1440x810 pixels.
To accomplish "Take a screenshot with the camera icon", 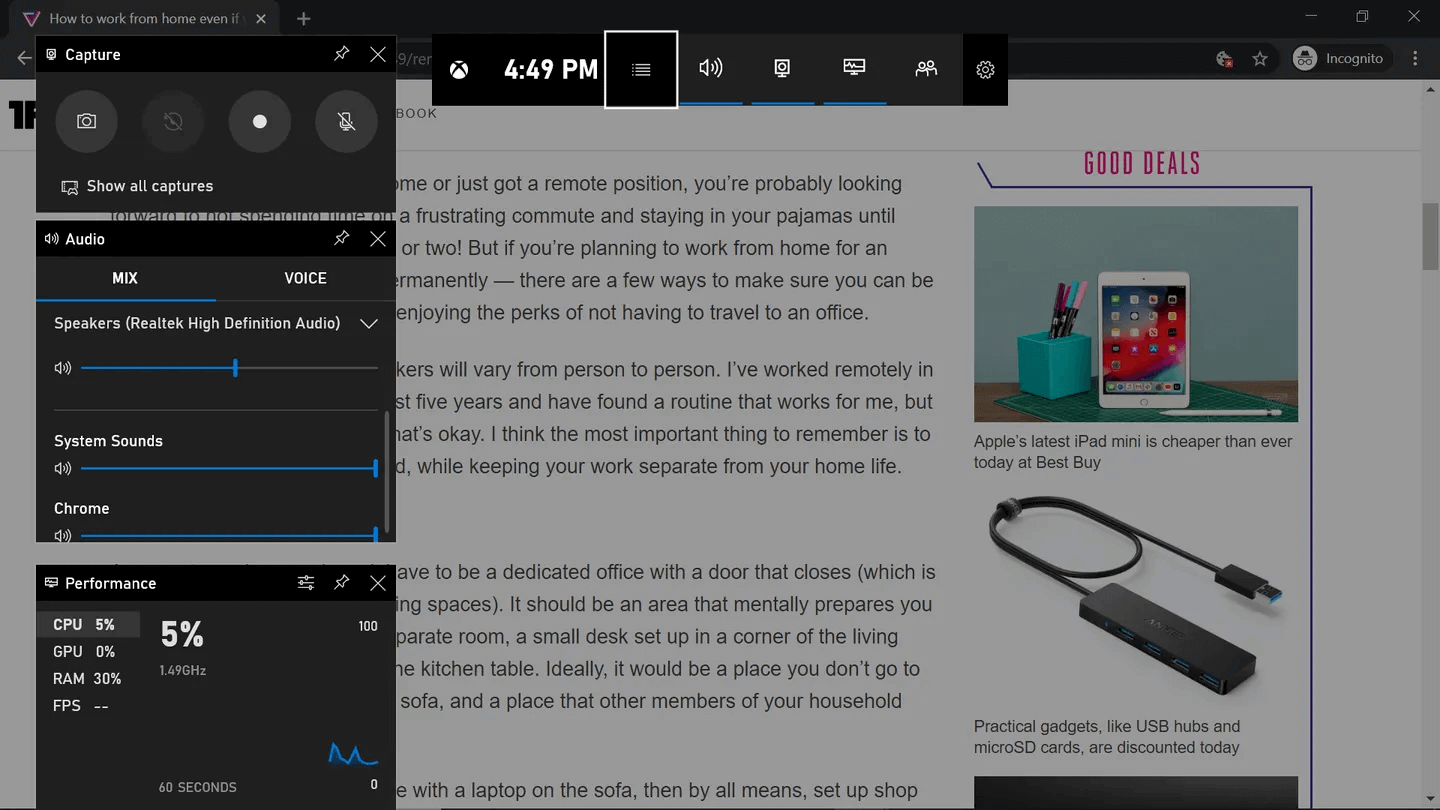I will (x=87, y=121).
